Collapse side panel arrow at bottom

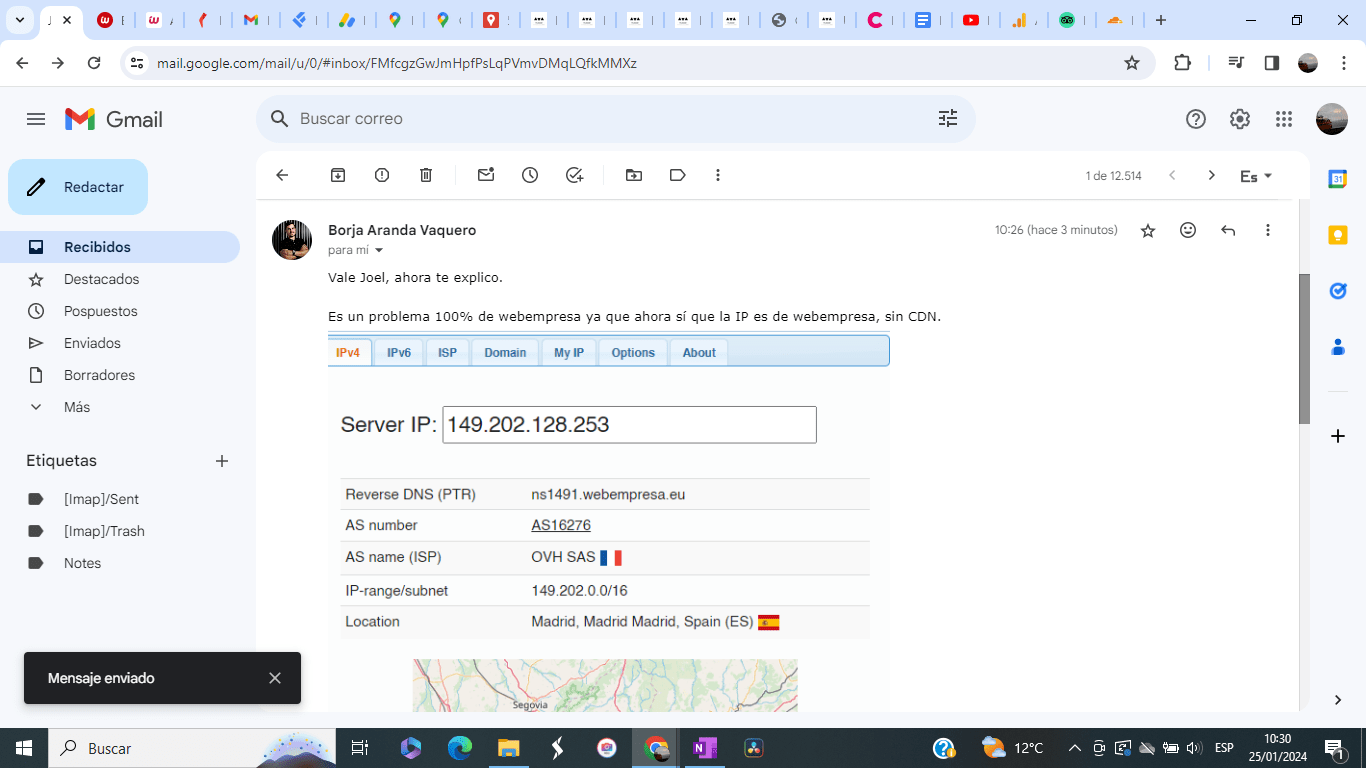(1338, 699)
